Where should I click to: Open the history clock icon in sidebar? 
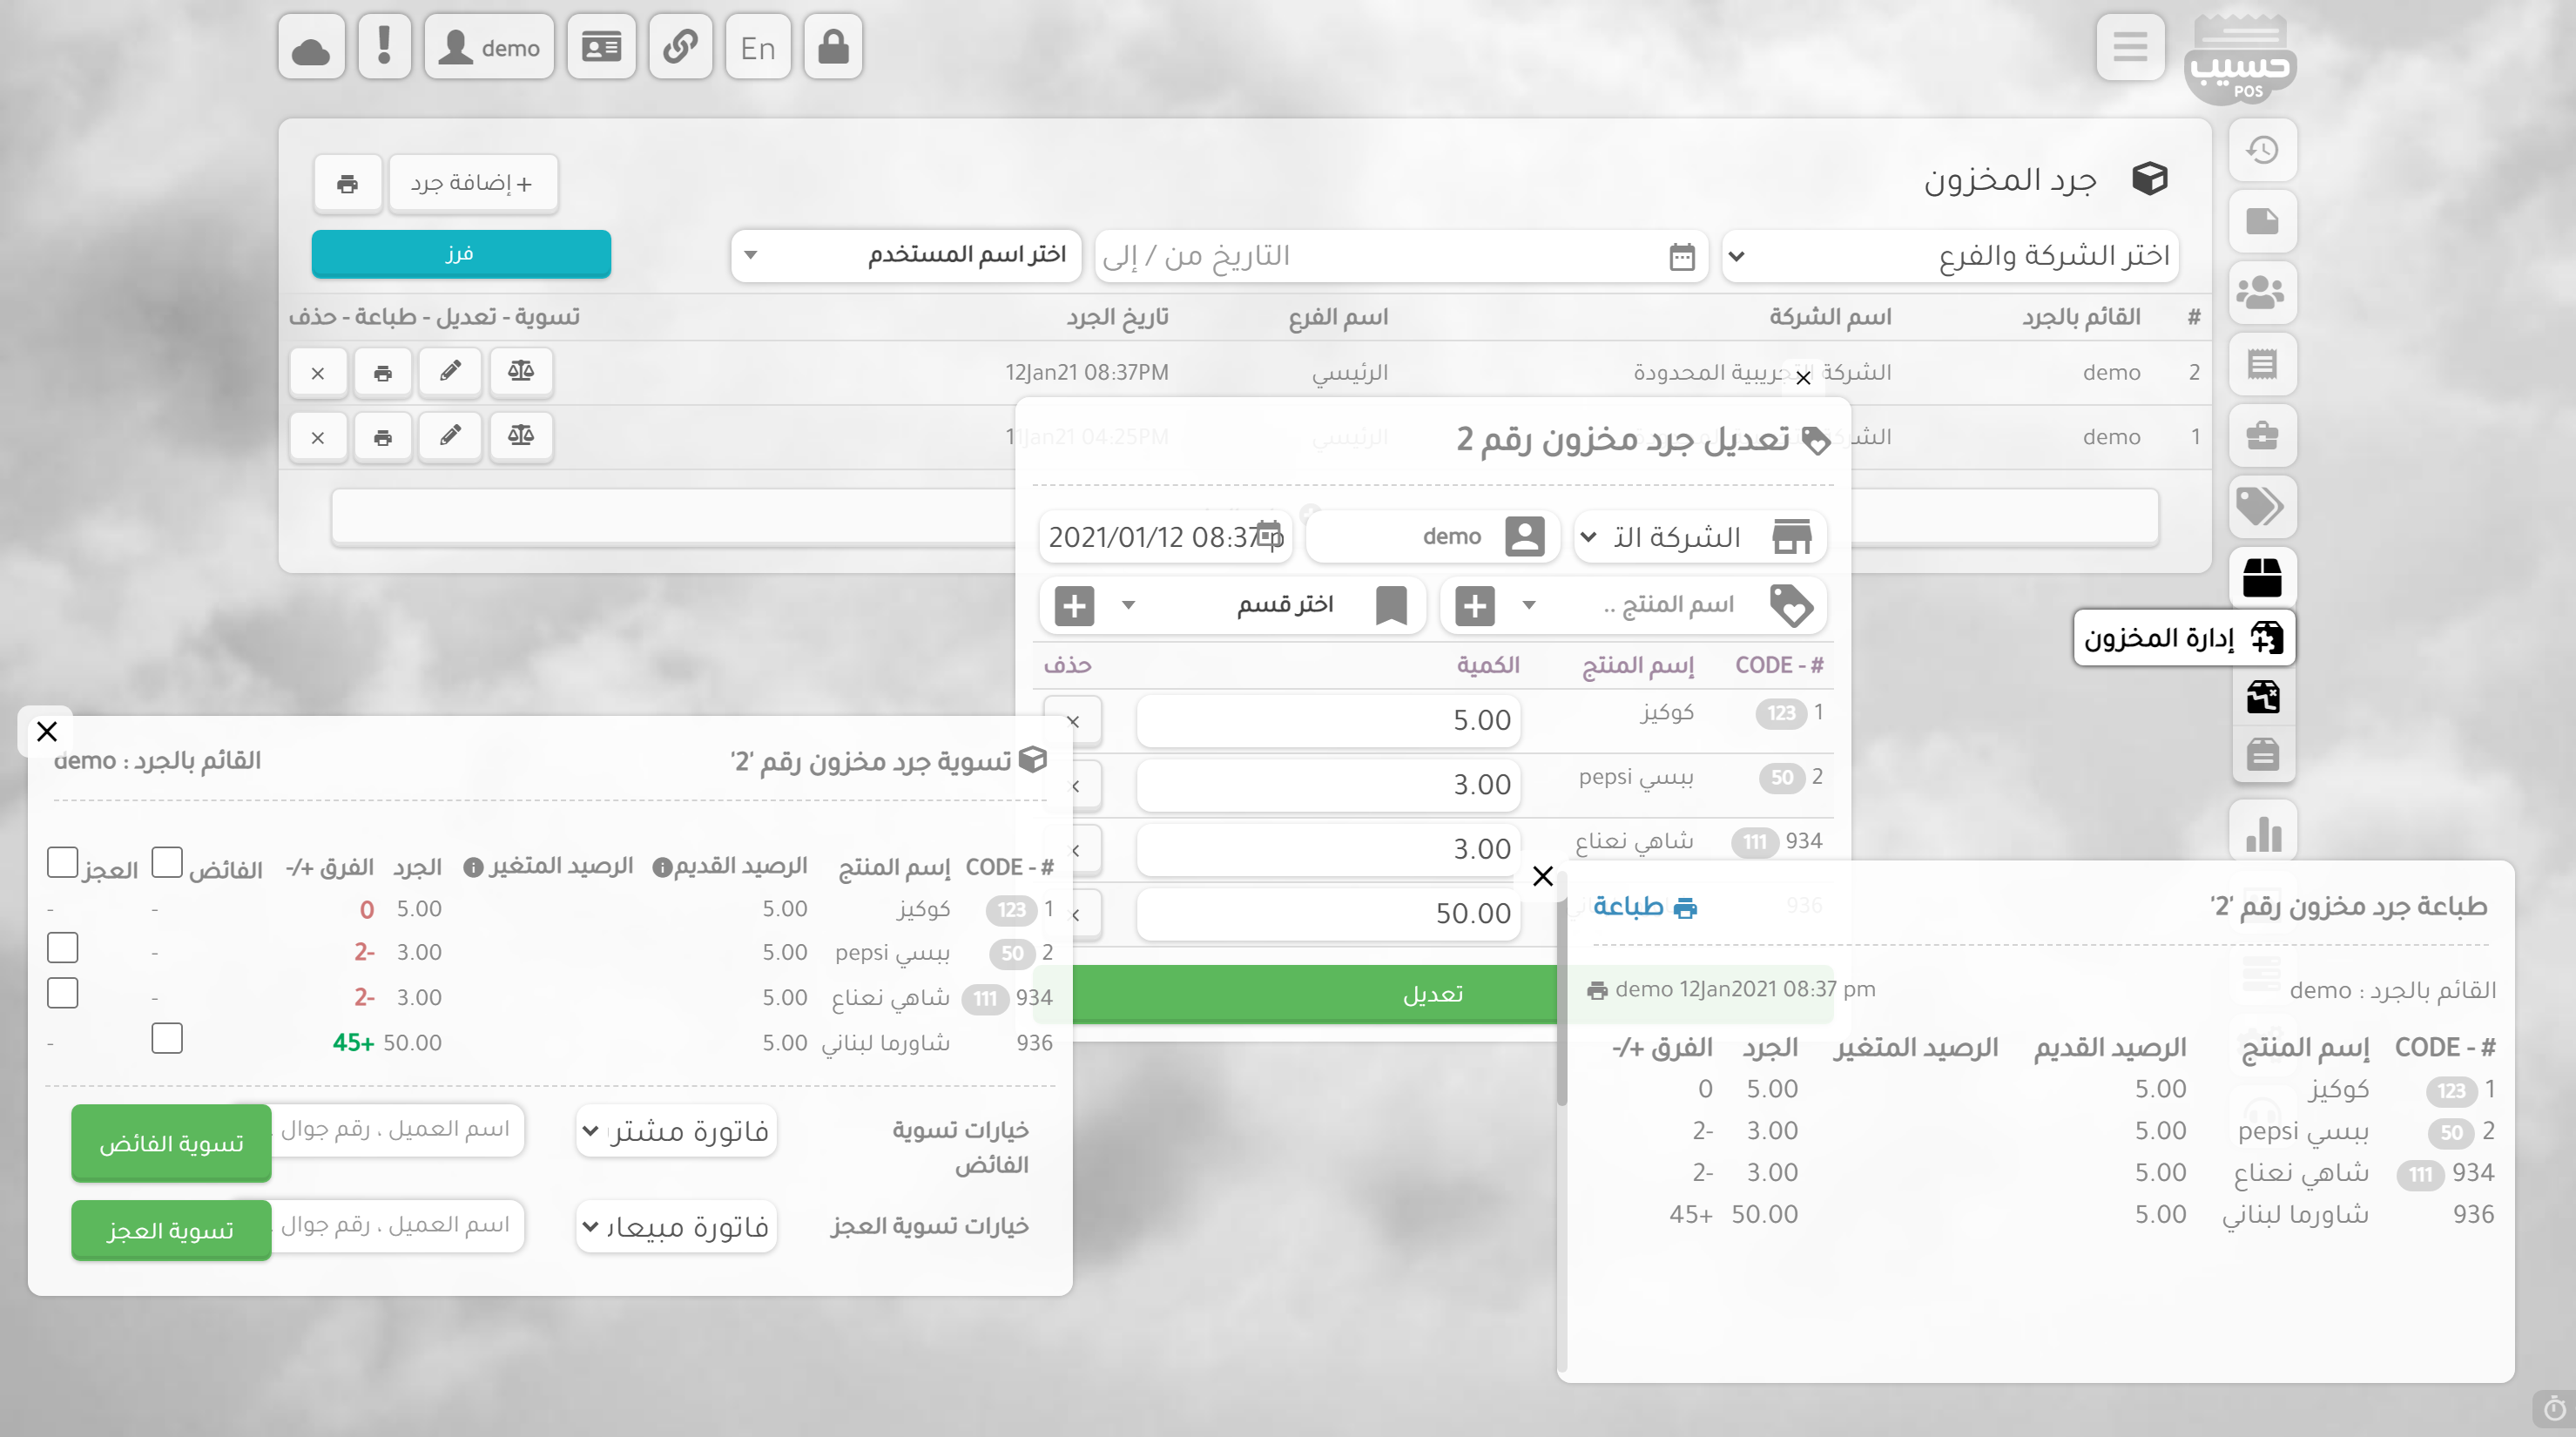[x=2262, y=150]
